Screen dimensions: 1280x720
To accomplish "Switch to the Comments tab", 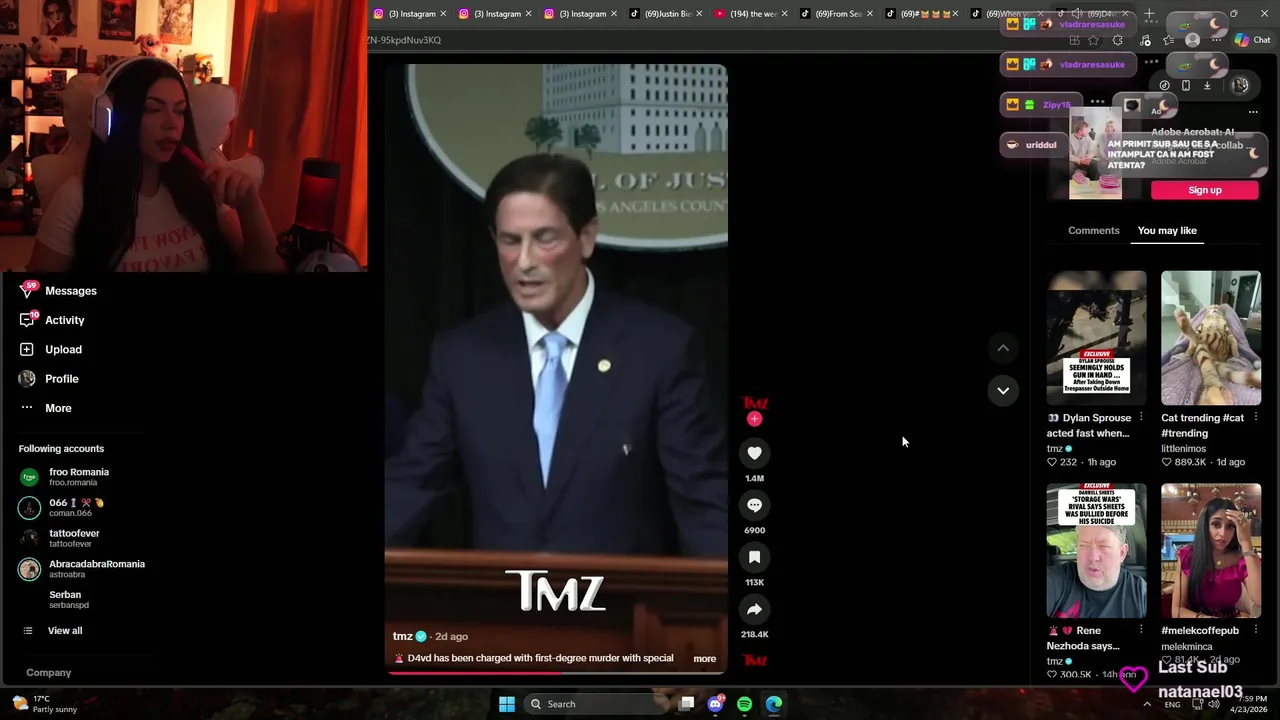I will pyautogui.click(x=1093, y=230).
